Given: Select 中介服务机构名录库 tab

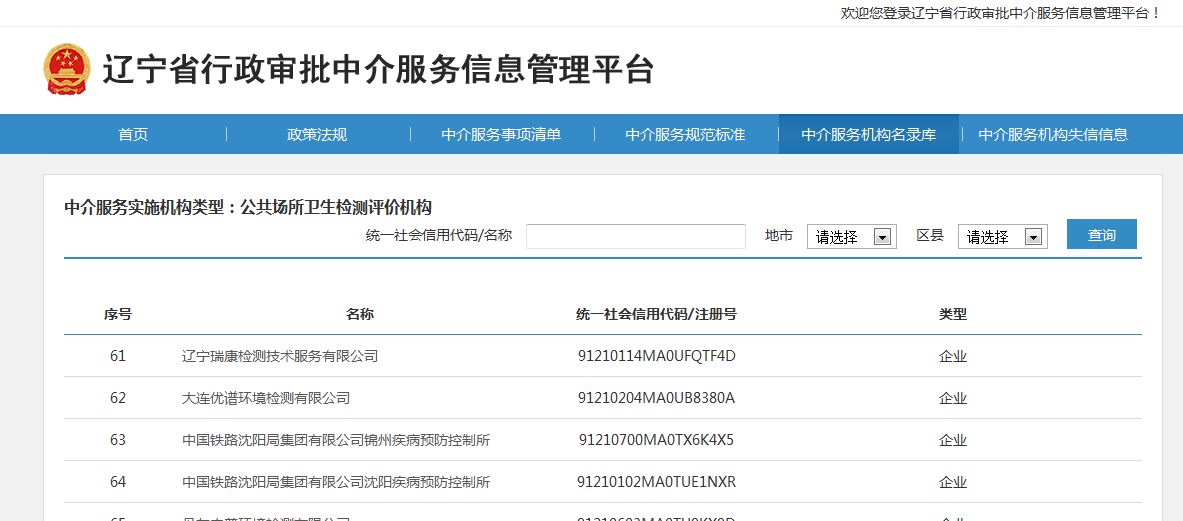Looking at the screenshot, I should pyautogui.click(x=869, y=135).
